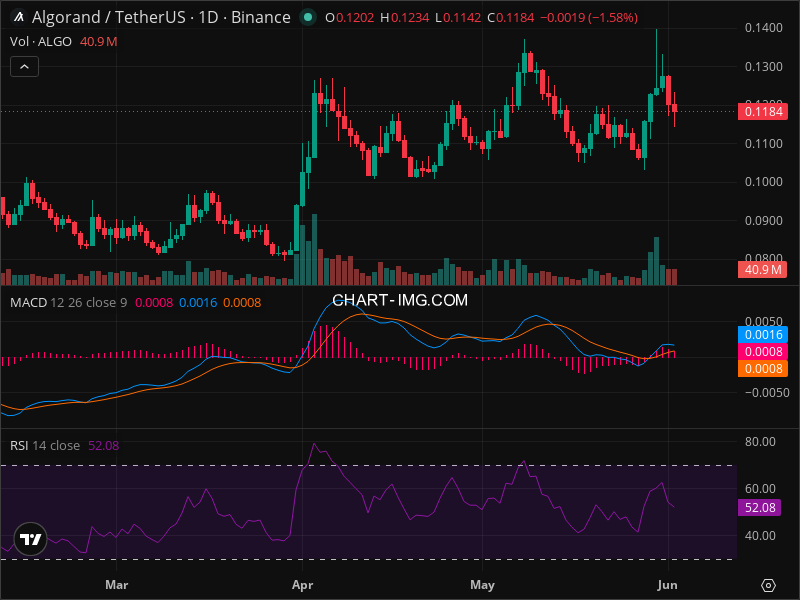
Task: Click the Algorand logo icon
Action: point(19,17)
